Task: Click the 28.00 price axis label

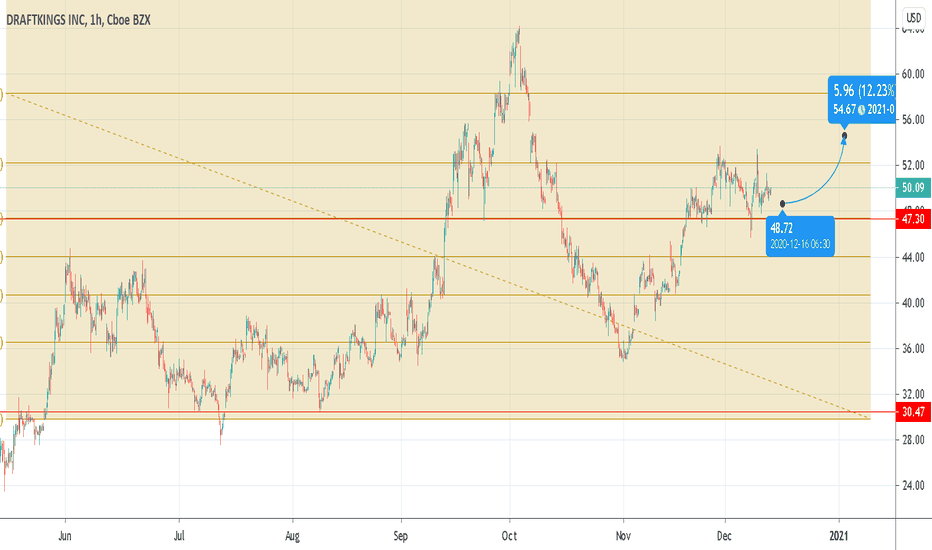Action: (913, 440)
